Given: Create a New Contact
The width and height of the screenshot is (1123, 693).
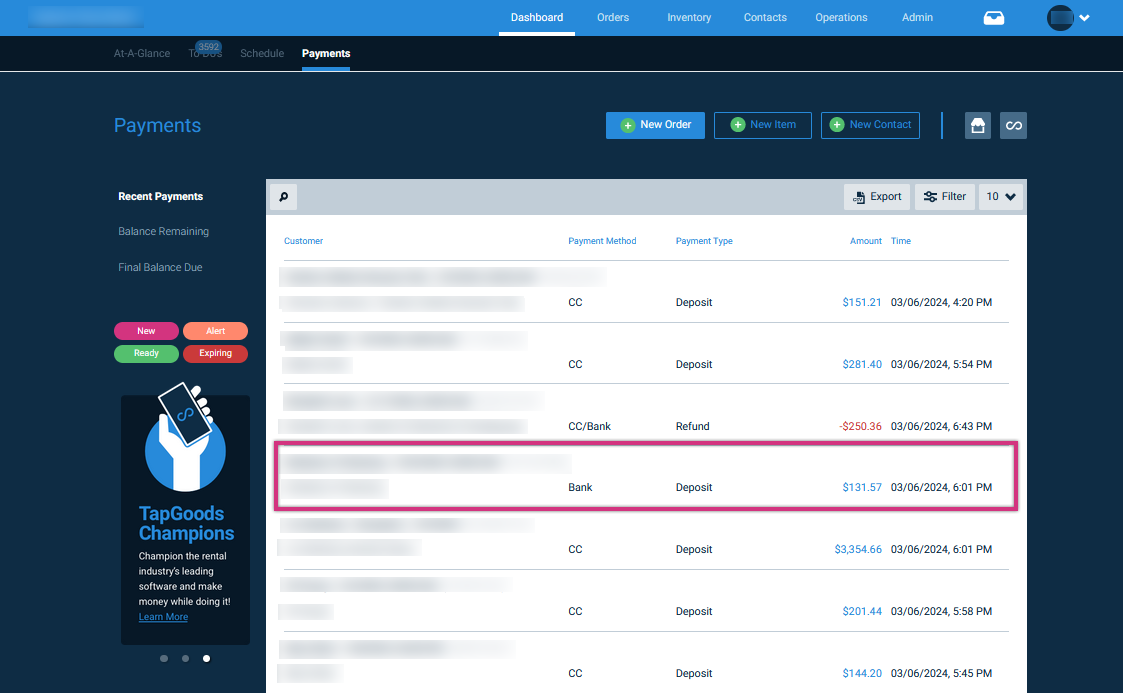Looking at the screenshot, I should (870, 125).
